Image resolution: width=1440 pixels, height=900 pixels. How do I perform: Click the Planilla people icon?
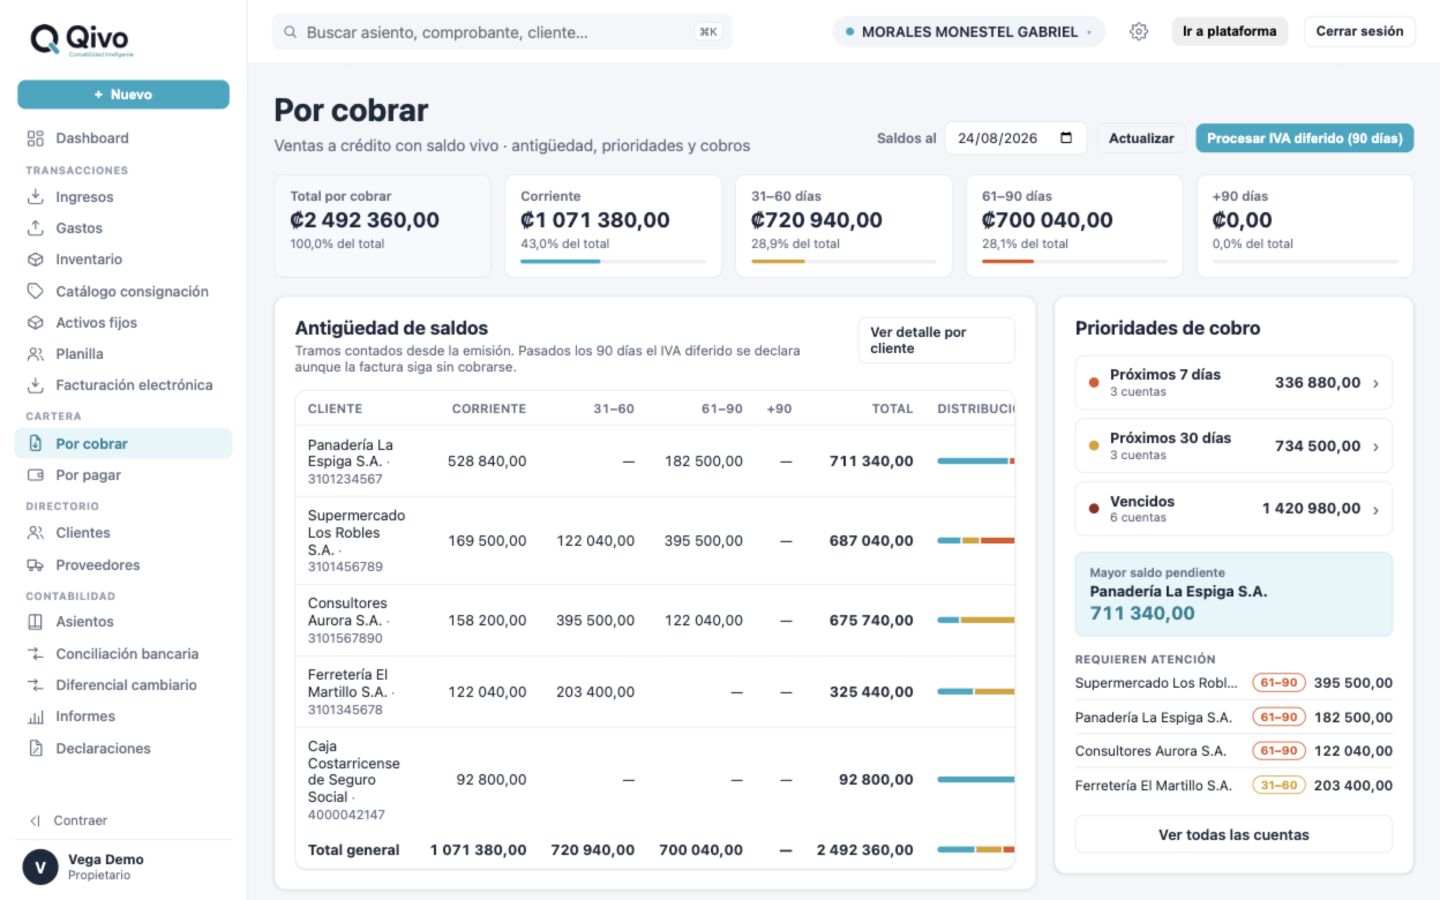click(36, 354)
